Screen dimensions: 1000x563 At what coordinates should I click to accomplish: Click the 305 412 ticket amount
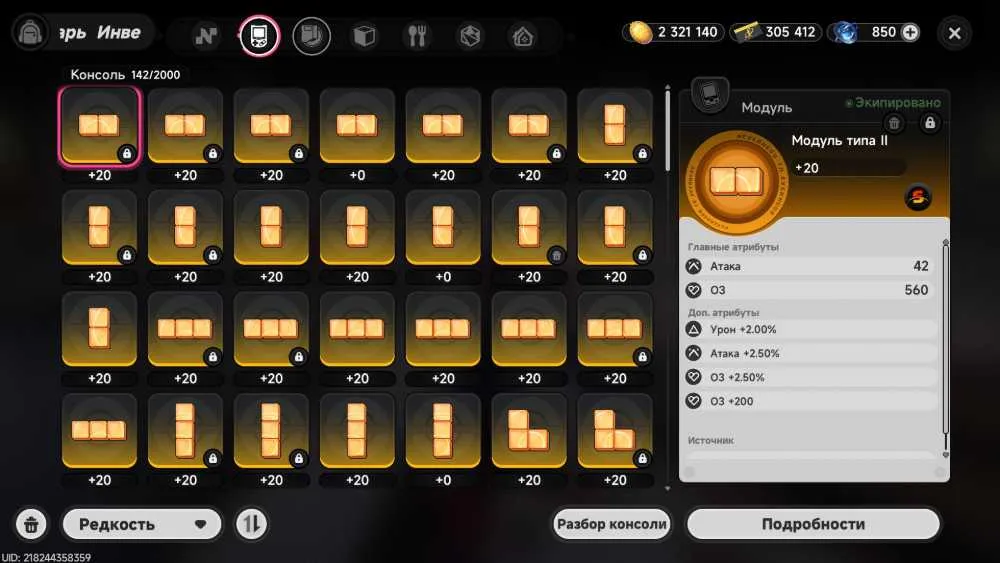[790, 32]
